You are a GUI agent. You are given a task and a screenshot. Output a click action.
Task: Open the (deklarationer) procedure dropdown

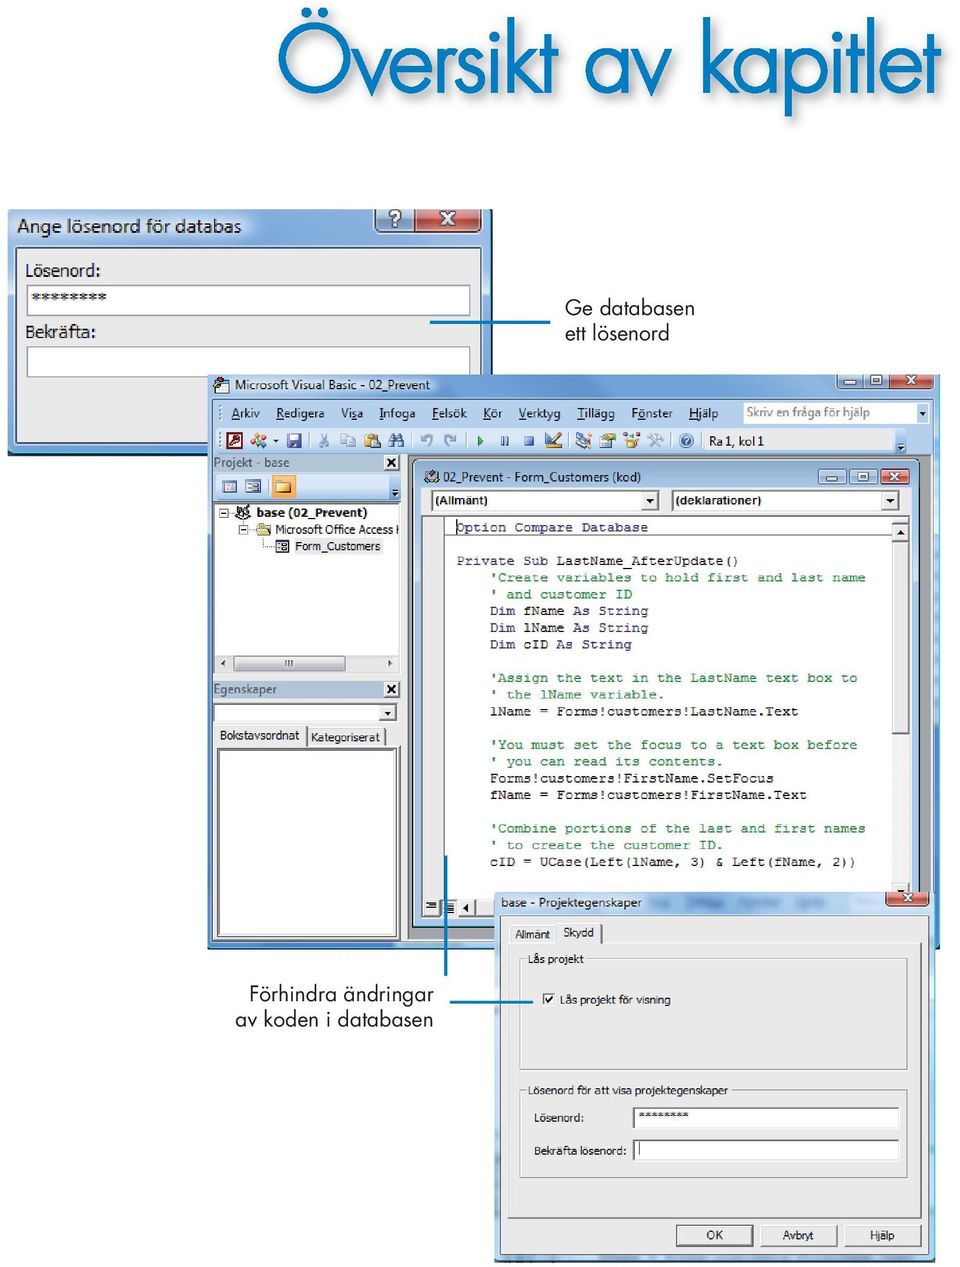890,501
